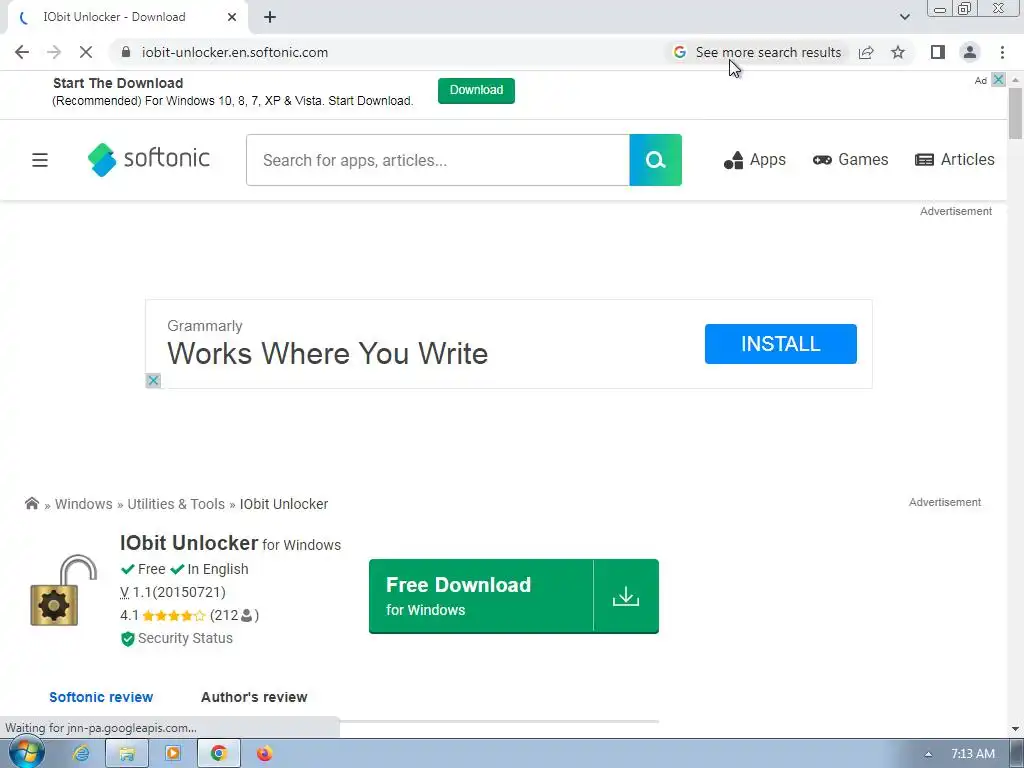Open the Windows breadcrumb link

pos(84,504)
